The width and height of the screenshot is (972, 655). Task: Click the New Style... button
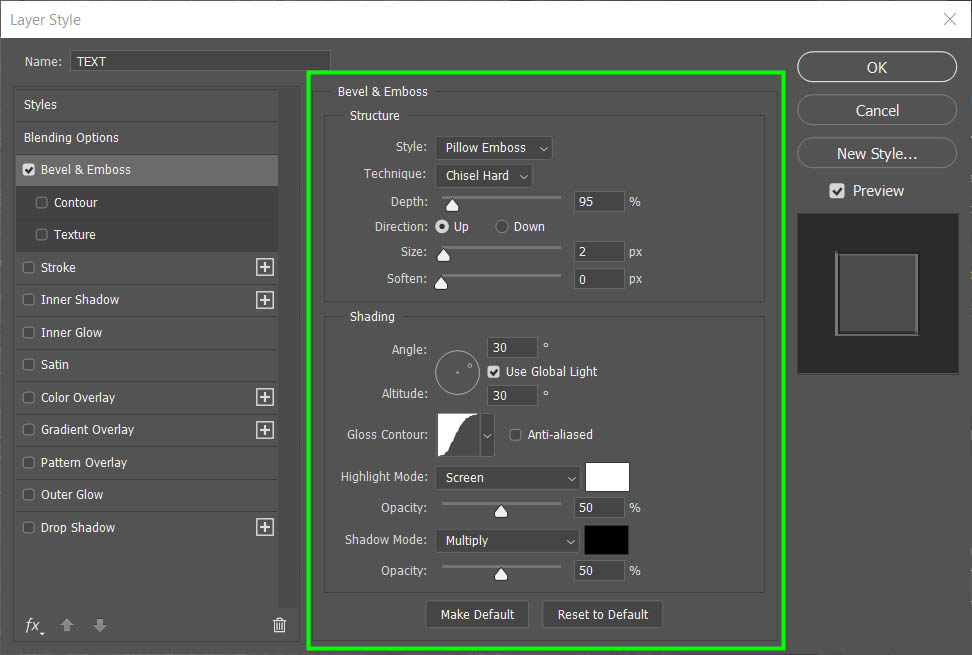877,153
